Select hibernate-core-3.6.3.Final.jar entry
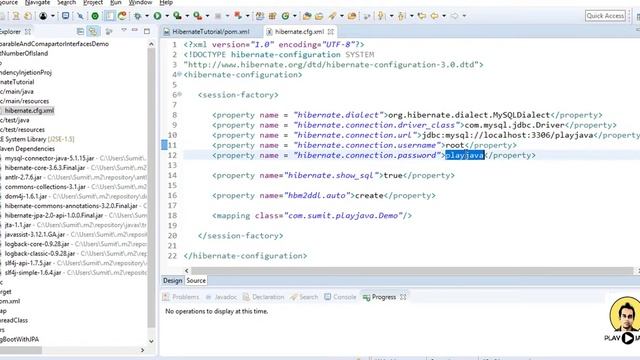Screen dimensions: 640x360 (x=45, y=168)
